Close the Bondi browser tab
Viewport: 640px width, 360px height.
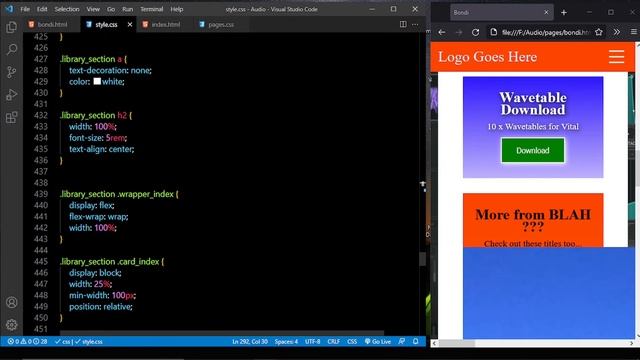(x=546, y=13)
